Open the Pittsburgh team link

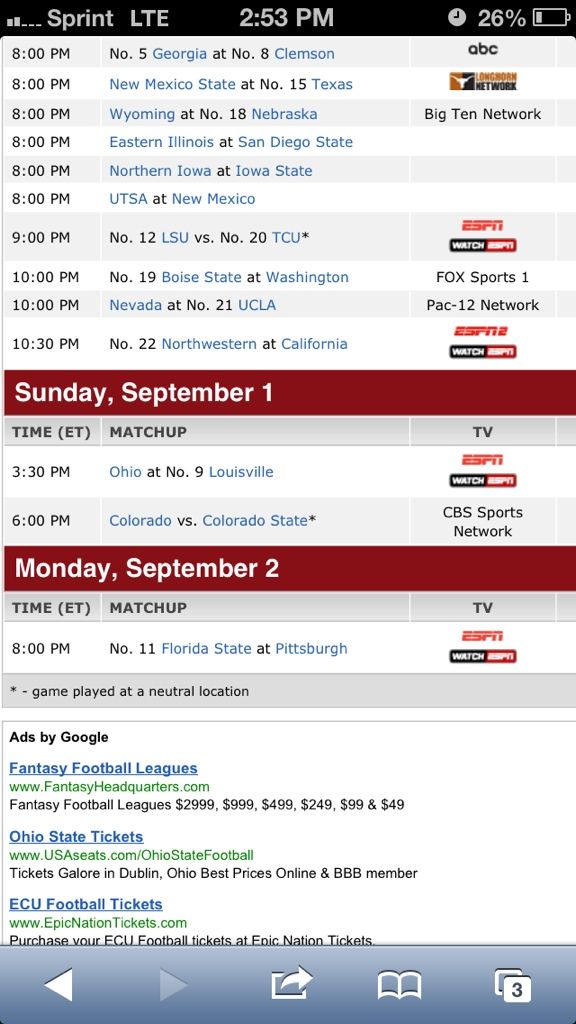(x=311, y=648)
